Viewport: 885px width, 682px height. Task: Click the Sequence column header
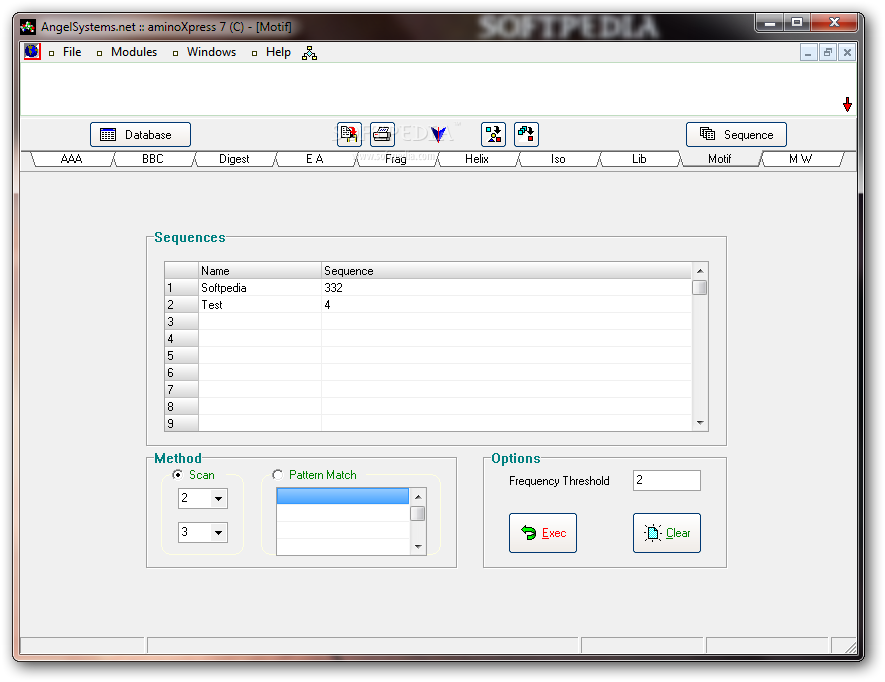click(506, 271)
